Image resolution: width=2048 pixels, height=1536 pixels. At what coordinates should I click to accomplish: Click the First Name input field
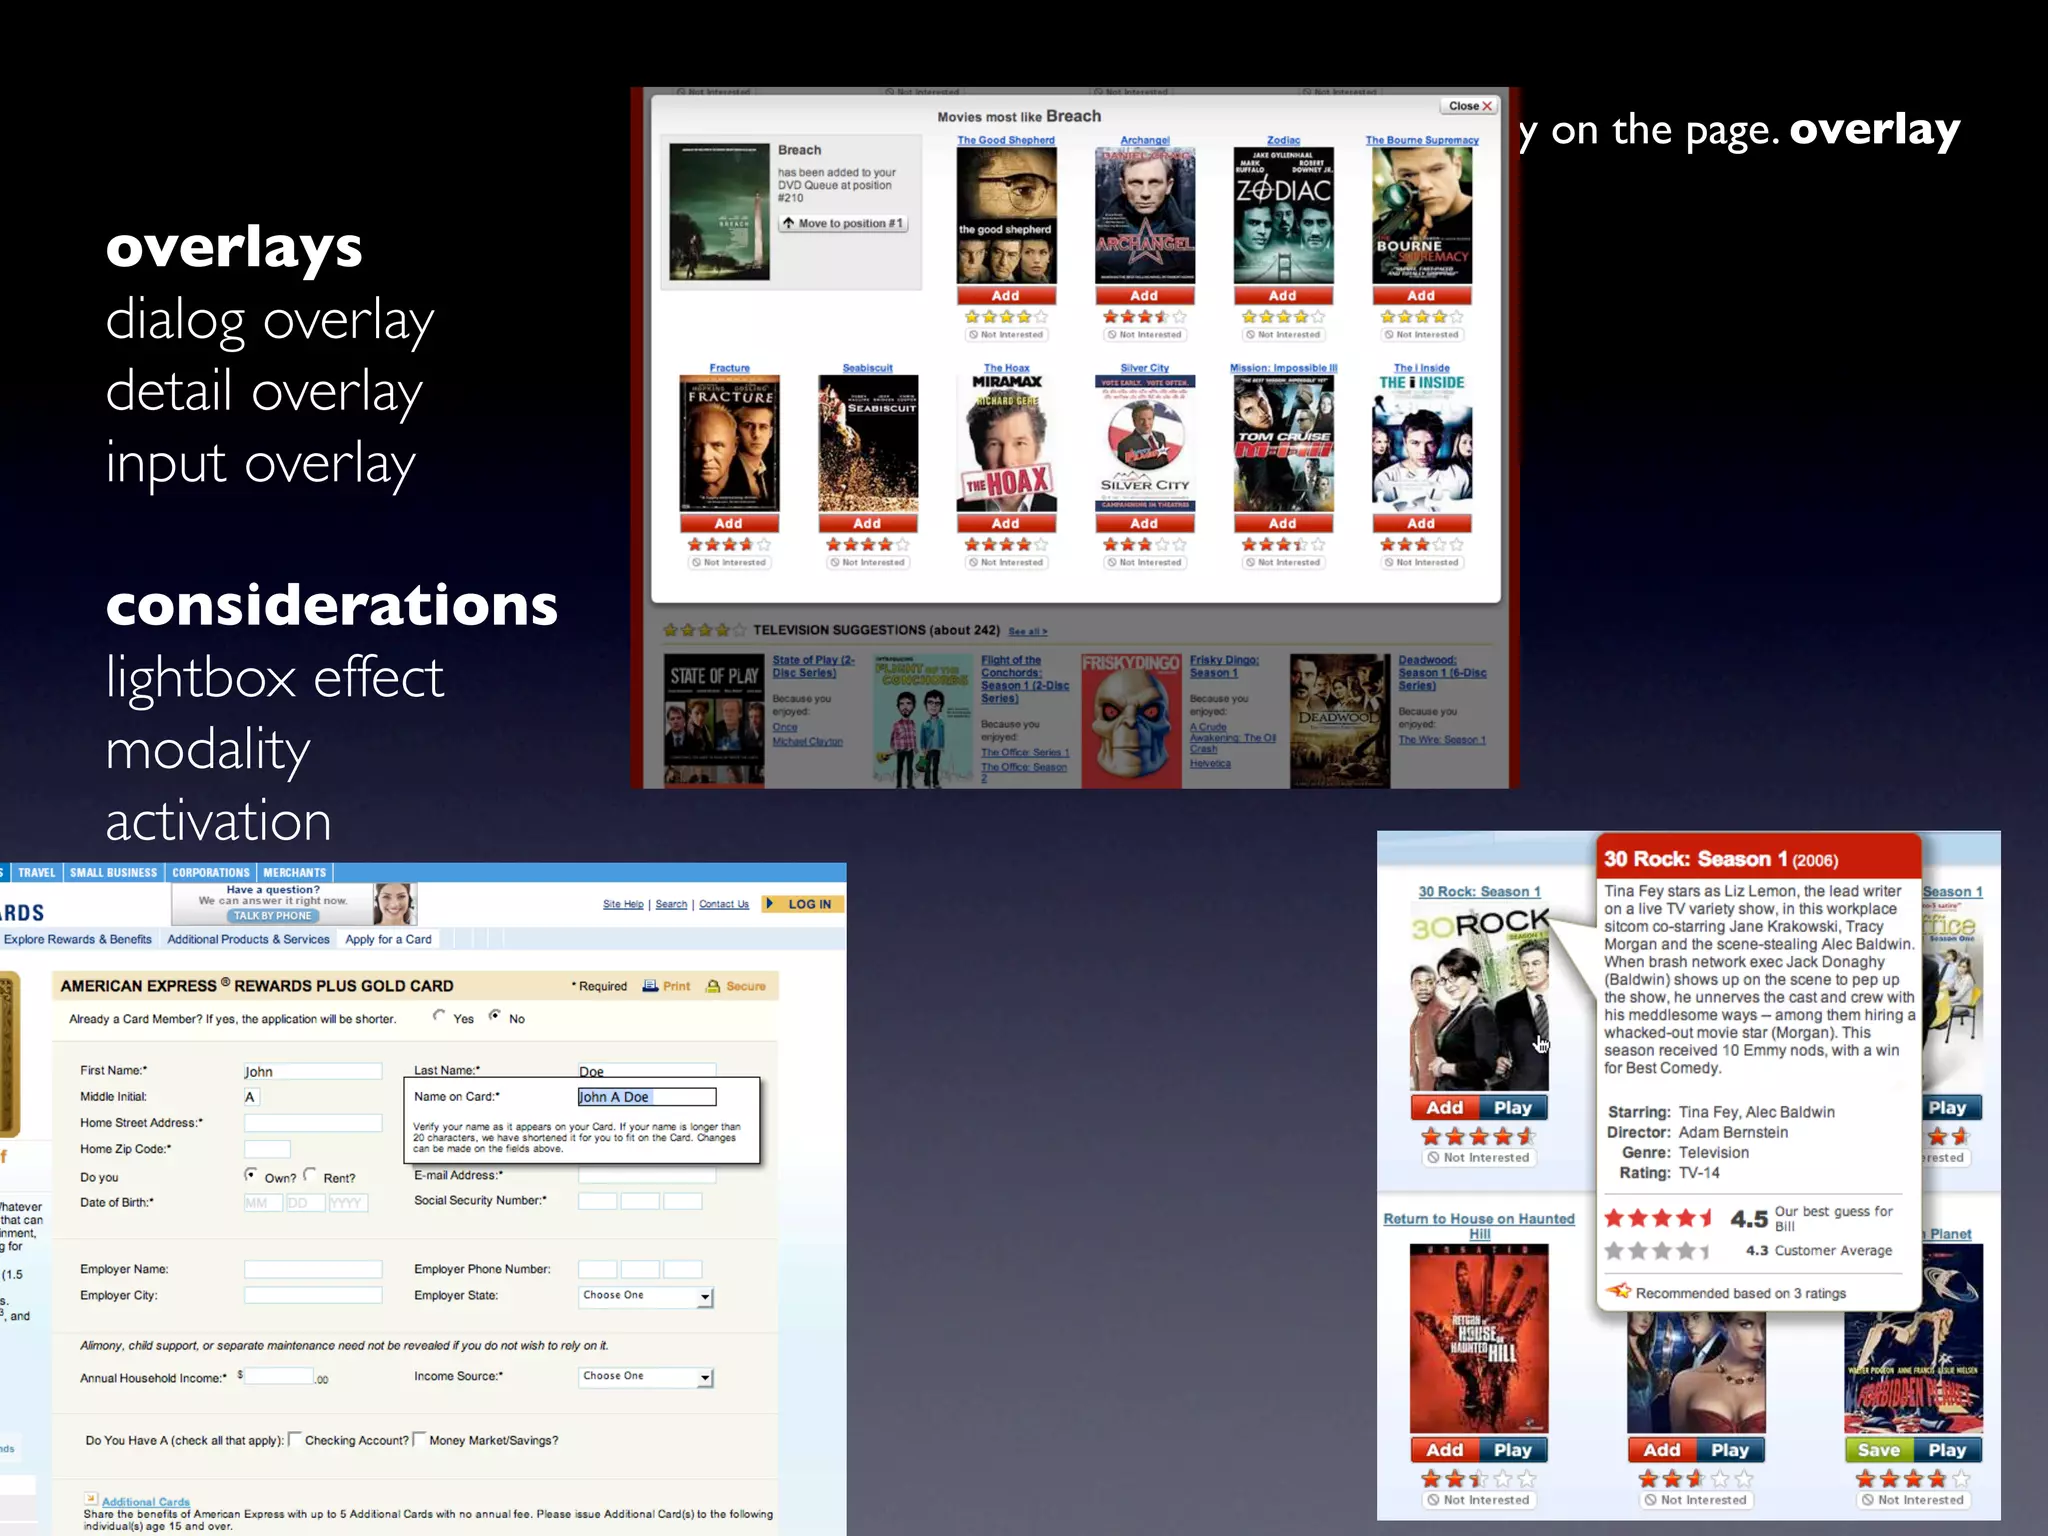[313, 1071]
